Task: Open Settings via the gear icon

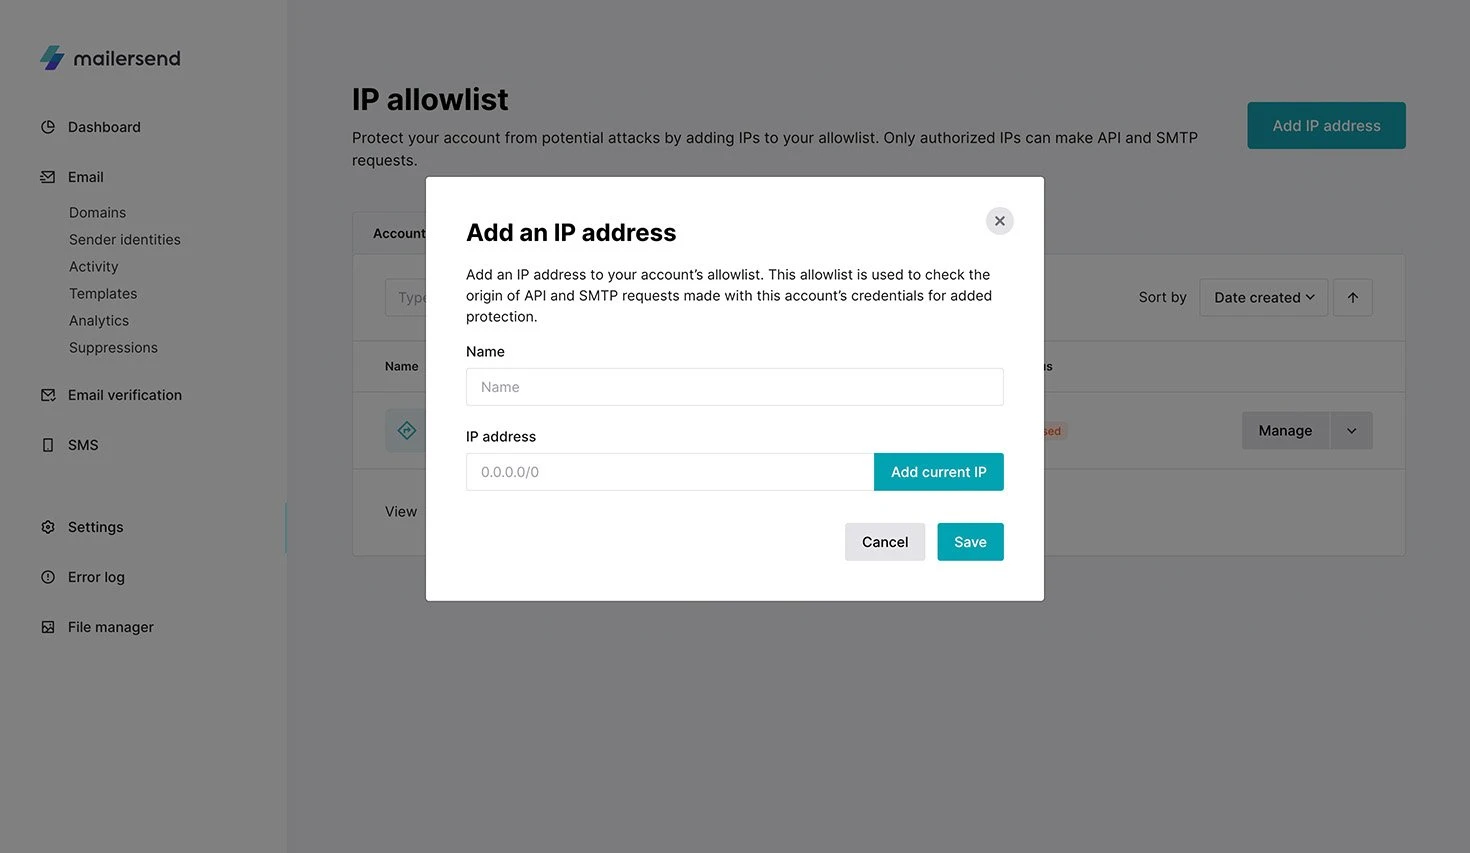Action: point(48,527)
